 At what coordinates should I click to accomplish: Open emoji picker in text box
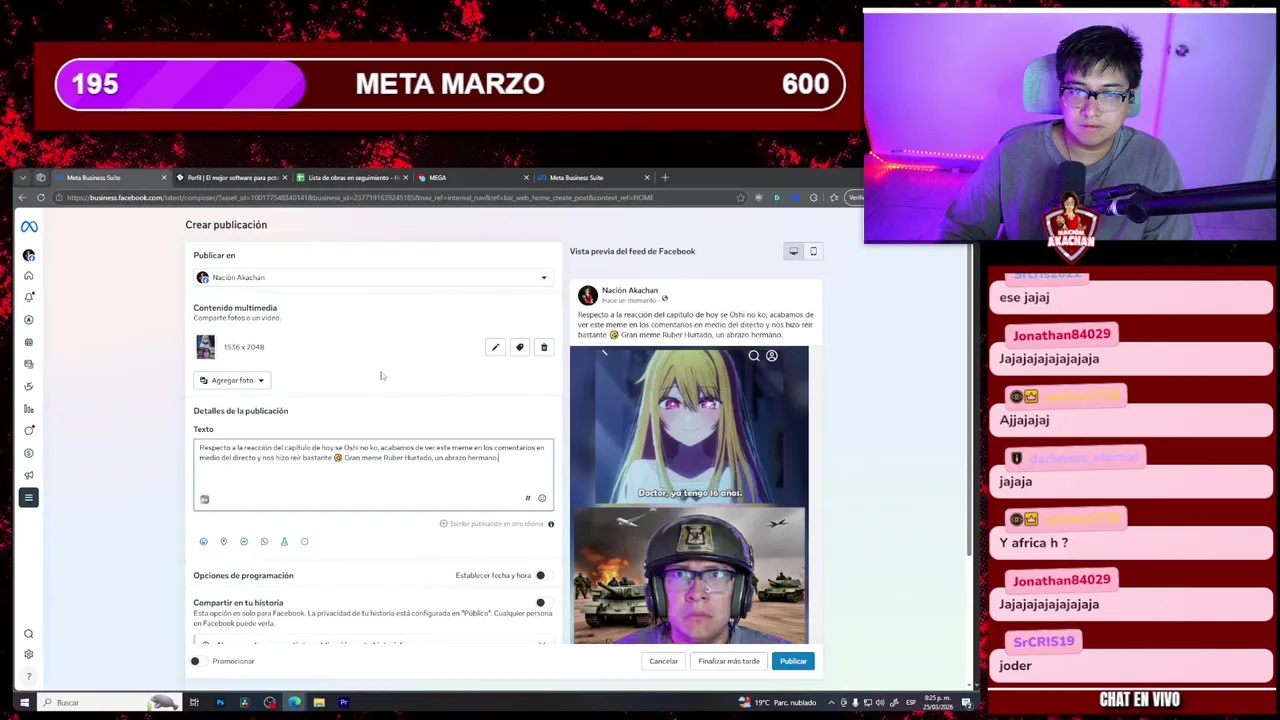pyautogui.click(x=542, y=498)
